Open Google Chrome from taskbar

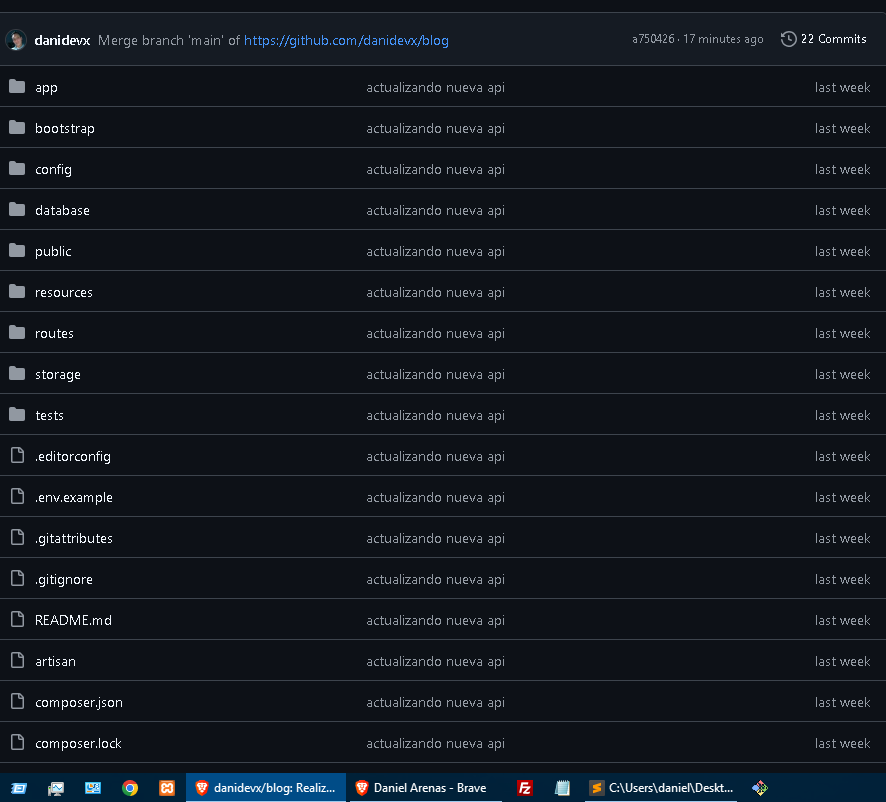click(x=130, y=787)
